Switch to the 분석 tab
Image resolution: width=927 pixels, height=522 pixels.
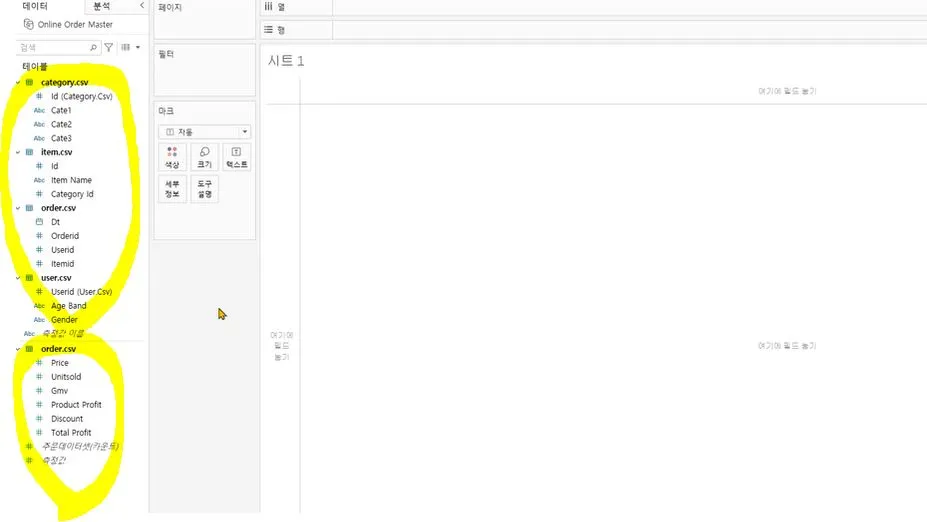pyautogui.click(x=102, y=6)
